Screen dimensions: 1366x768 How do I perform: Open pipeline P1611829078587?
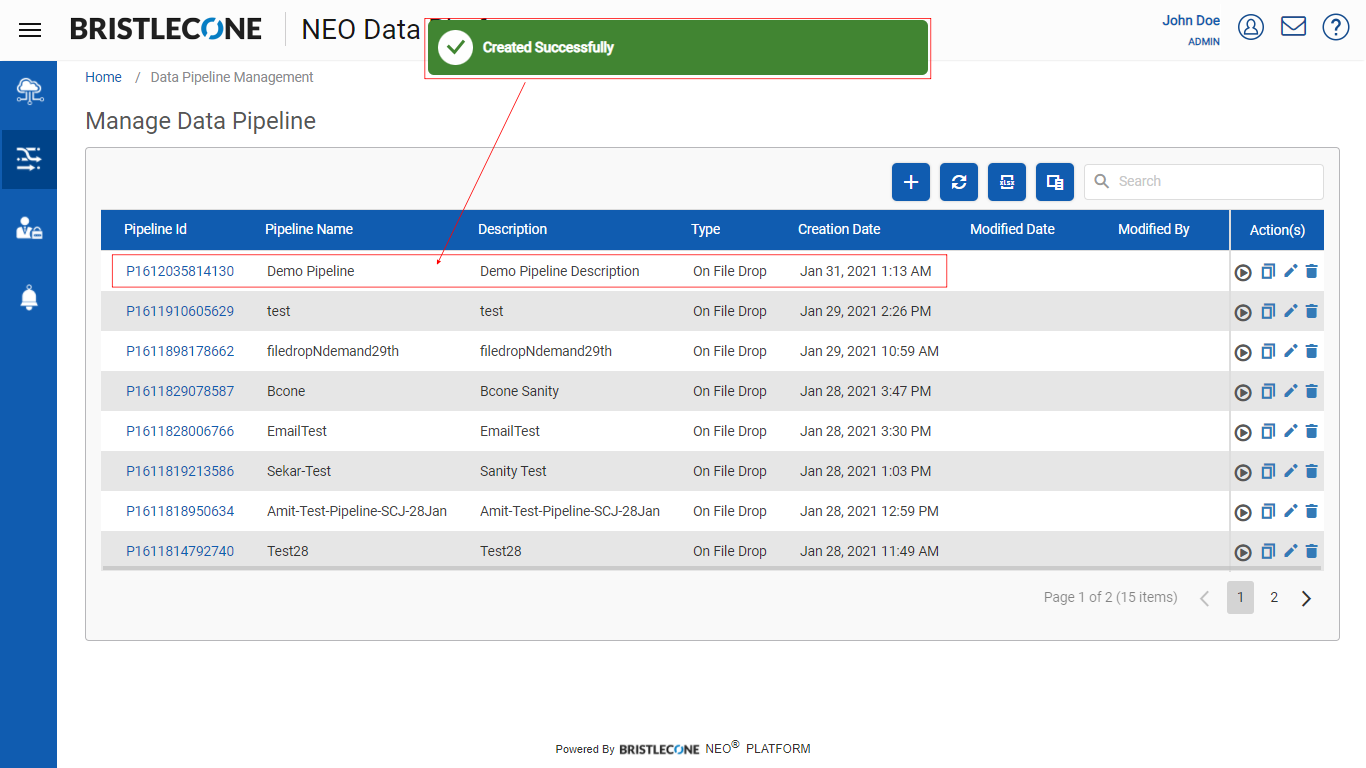point(180,391)
